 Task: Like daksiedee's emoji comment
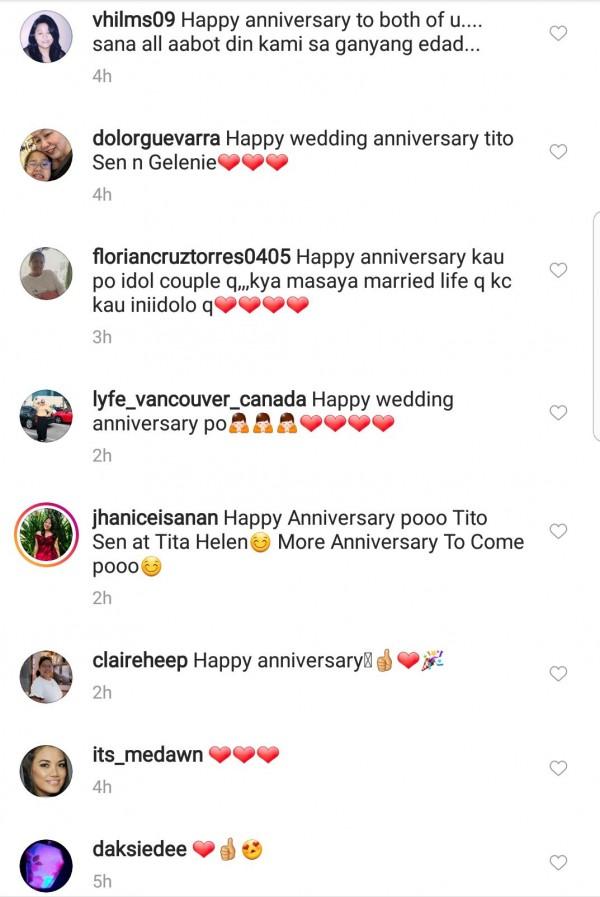pyautogui.click(x=559, y=862)
